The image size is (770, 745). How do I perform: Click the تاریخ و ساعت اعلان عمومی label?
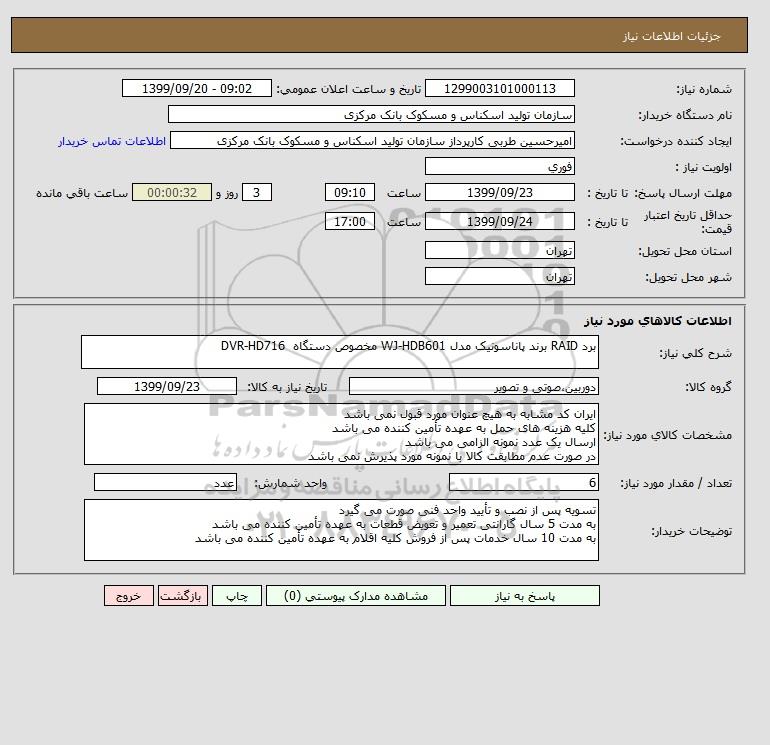click(x=349, y=89)
